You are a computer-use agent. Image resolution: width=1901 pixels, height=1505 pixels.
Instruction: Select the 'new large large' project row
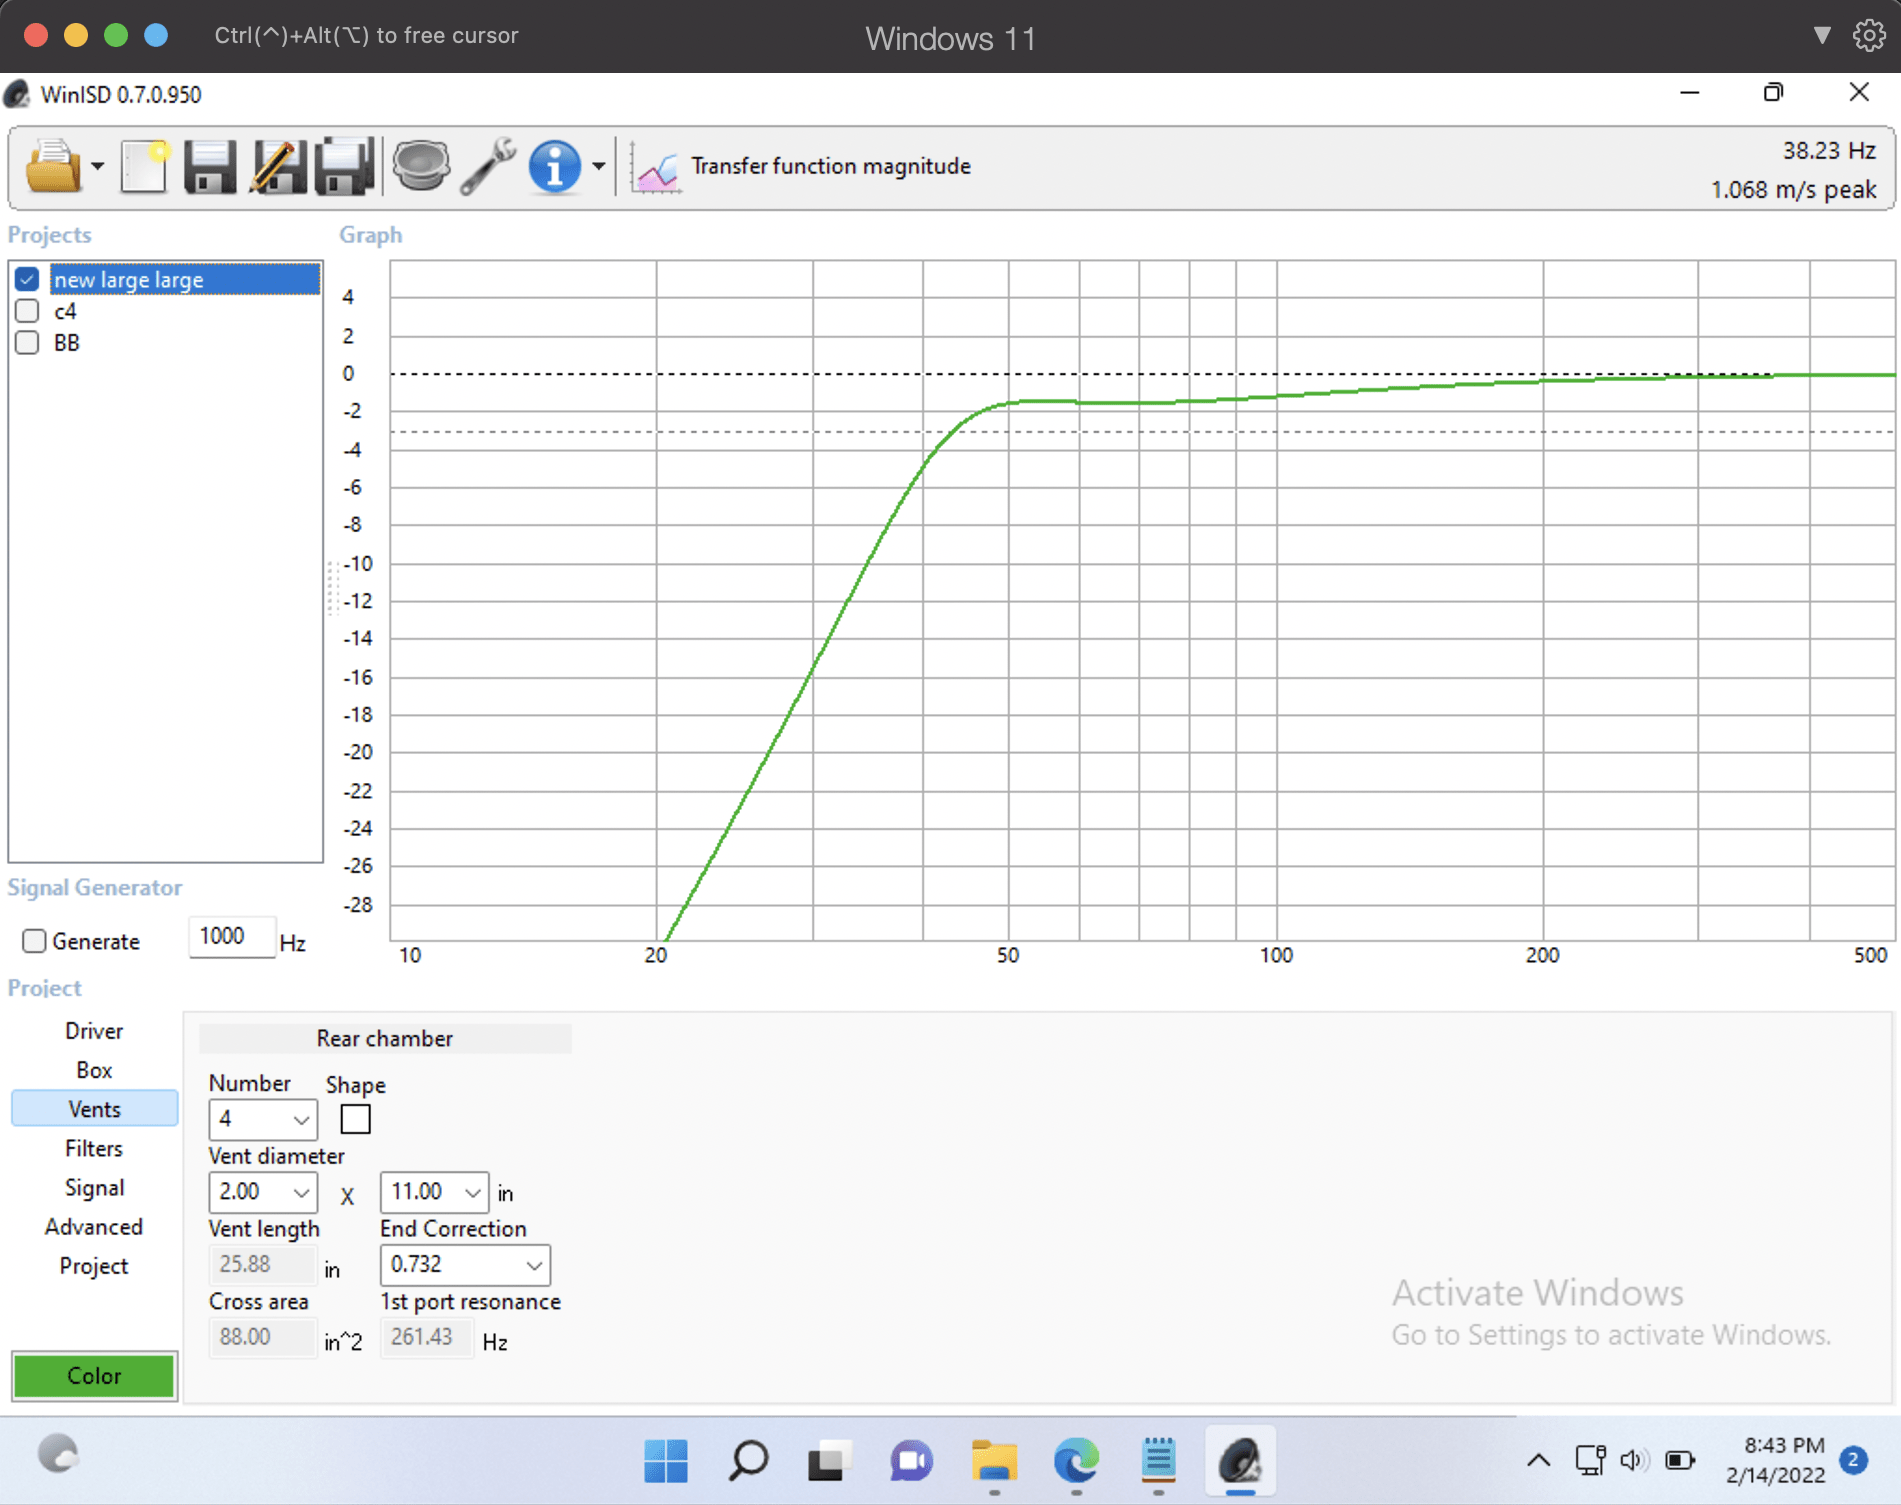click(x=185, y=279)
